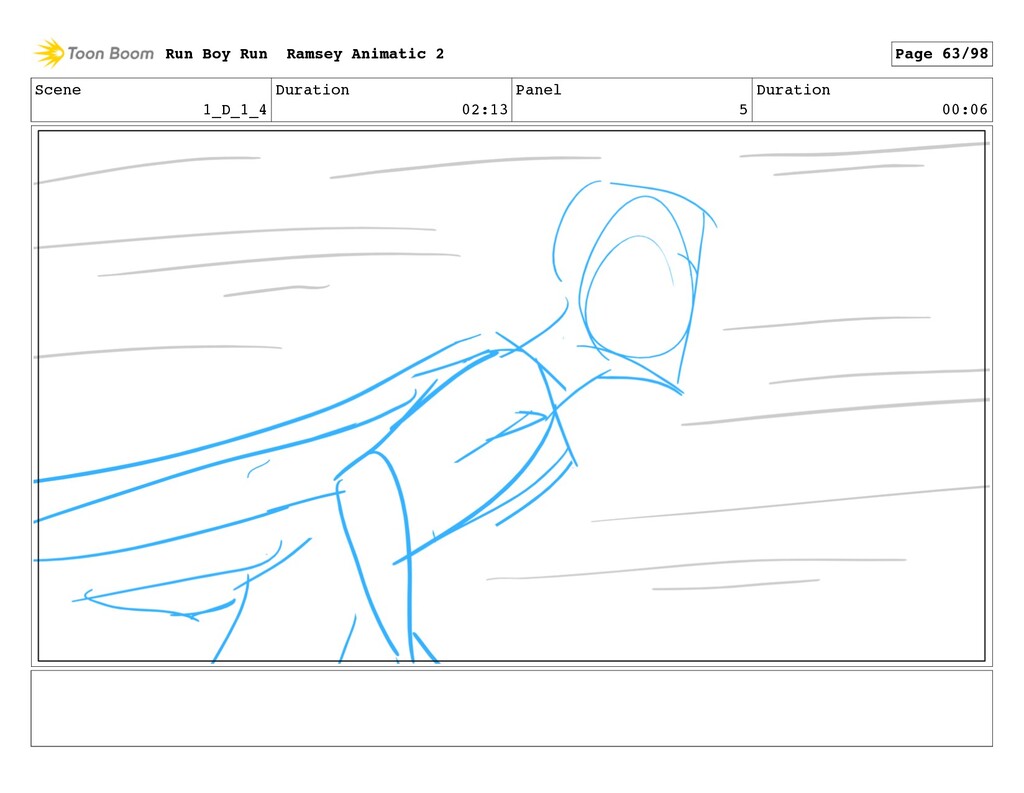Select the 'Ramsey Animatic 2' title text

[365, 54]
